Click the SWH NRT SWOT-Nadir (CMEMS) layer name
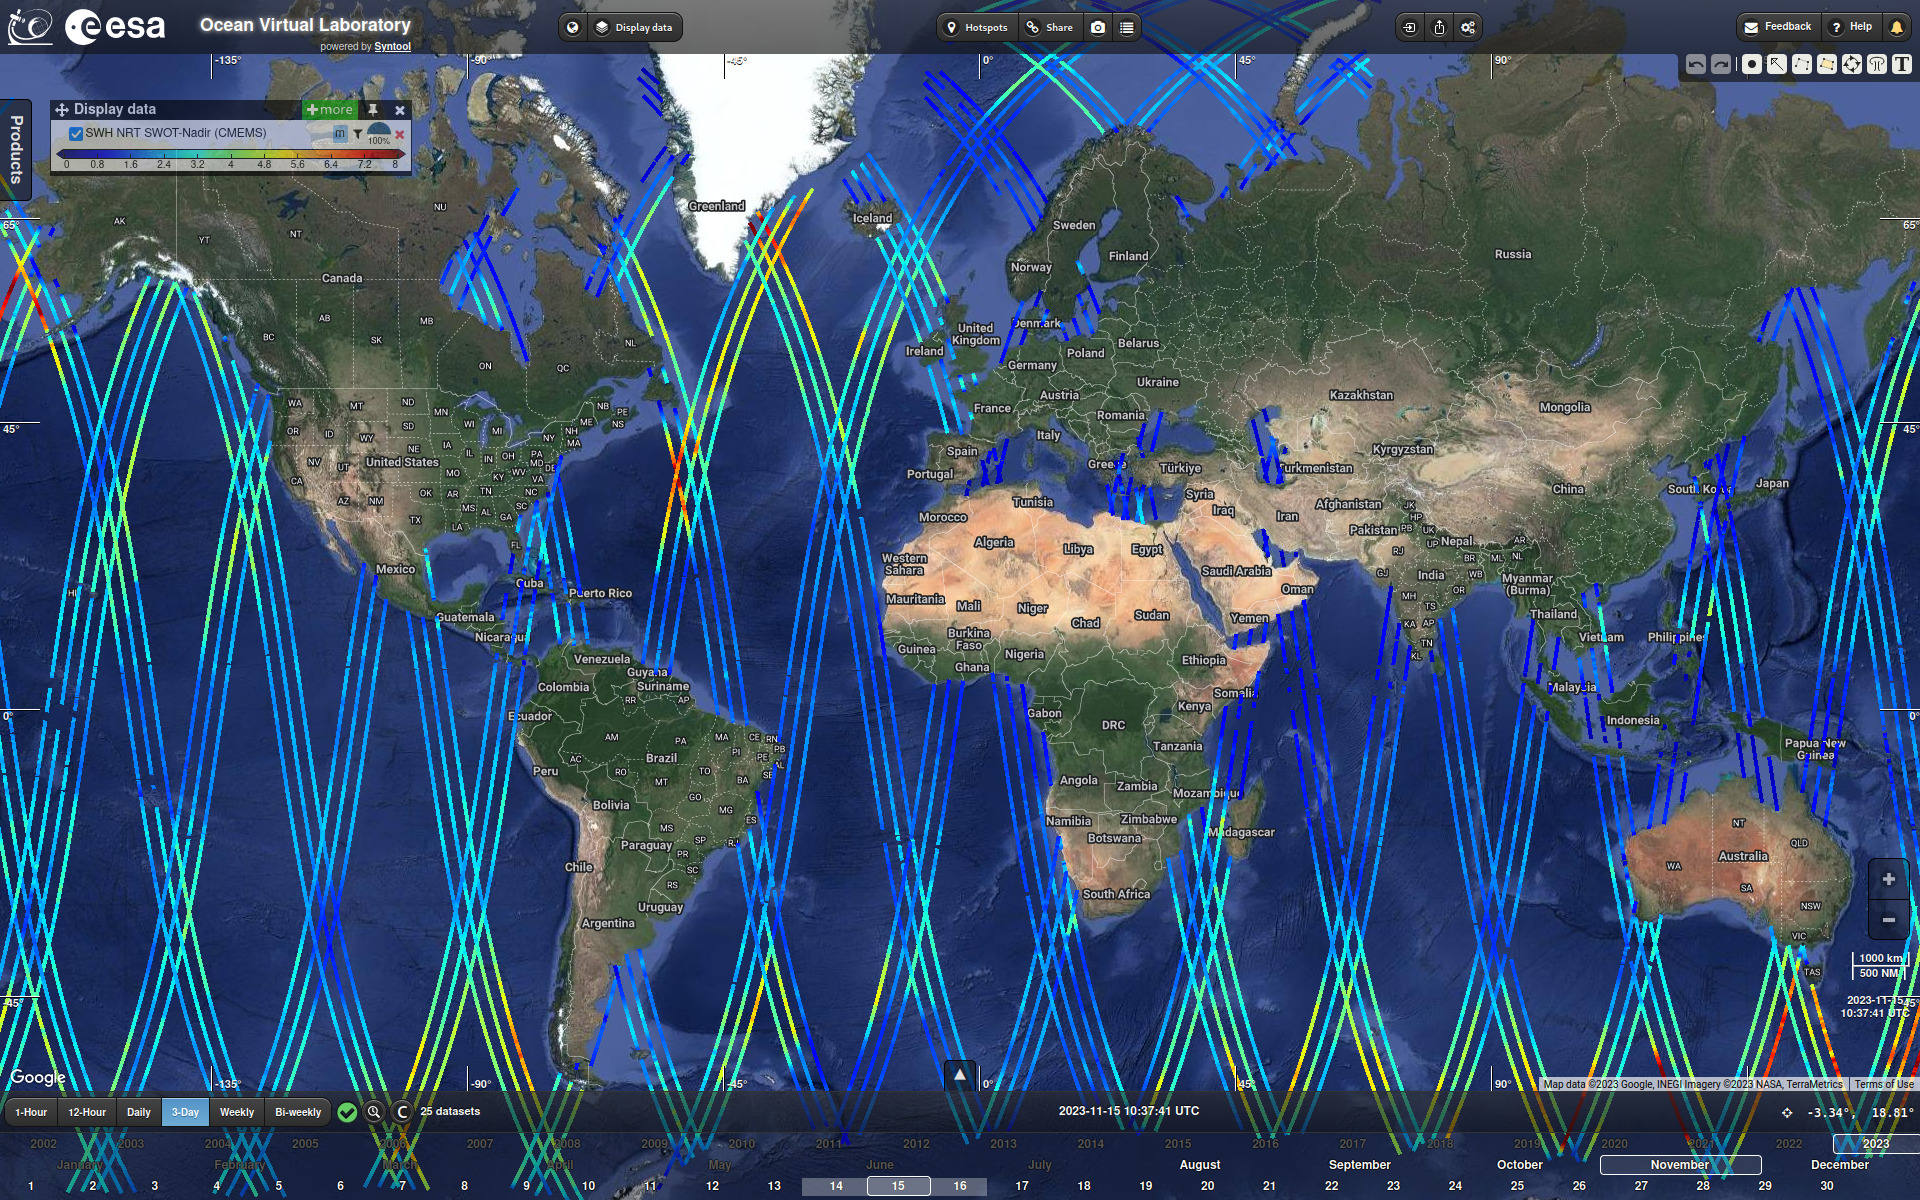This screenshot has height=1200, width=1920. [176, 133]
